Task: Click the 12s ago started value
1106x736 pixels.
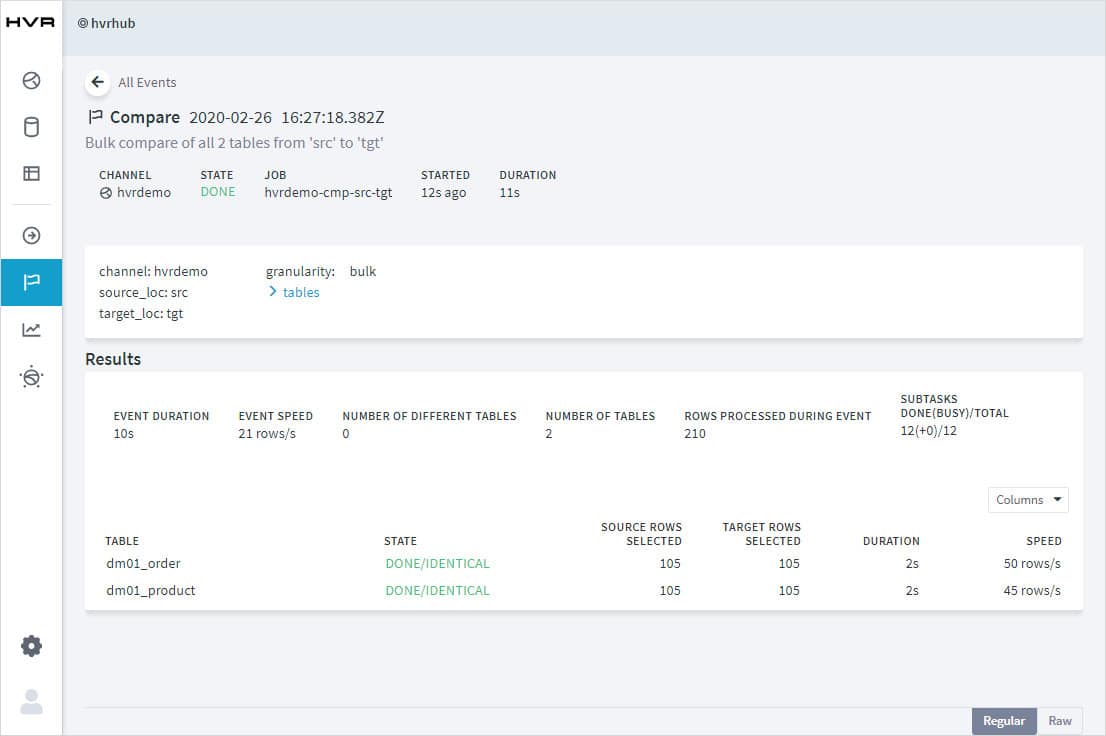Action: click(x=444, y=193)
